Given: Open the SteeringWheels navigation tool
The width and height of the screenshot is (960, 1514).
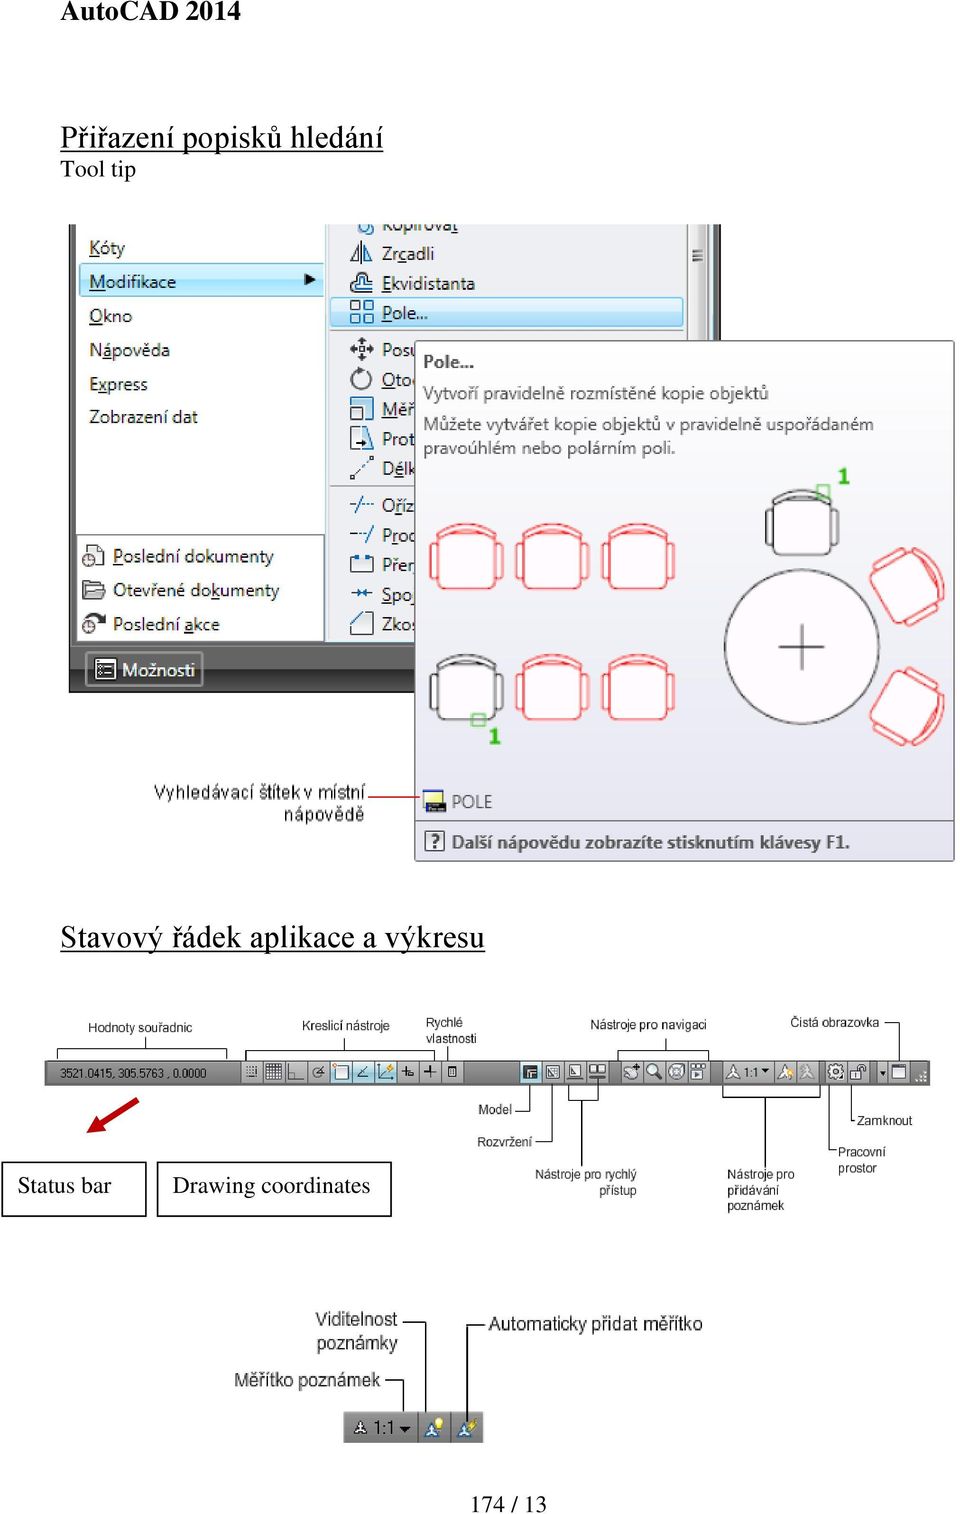Looking at the screenshot, I should 676,1072.
